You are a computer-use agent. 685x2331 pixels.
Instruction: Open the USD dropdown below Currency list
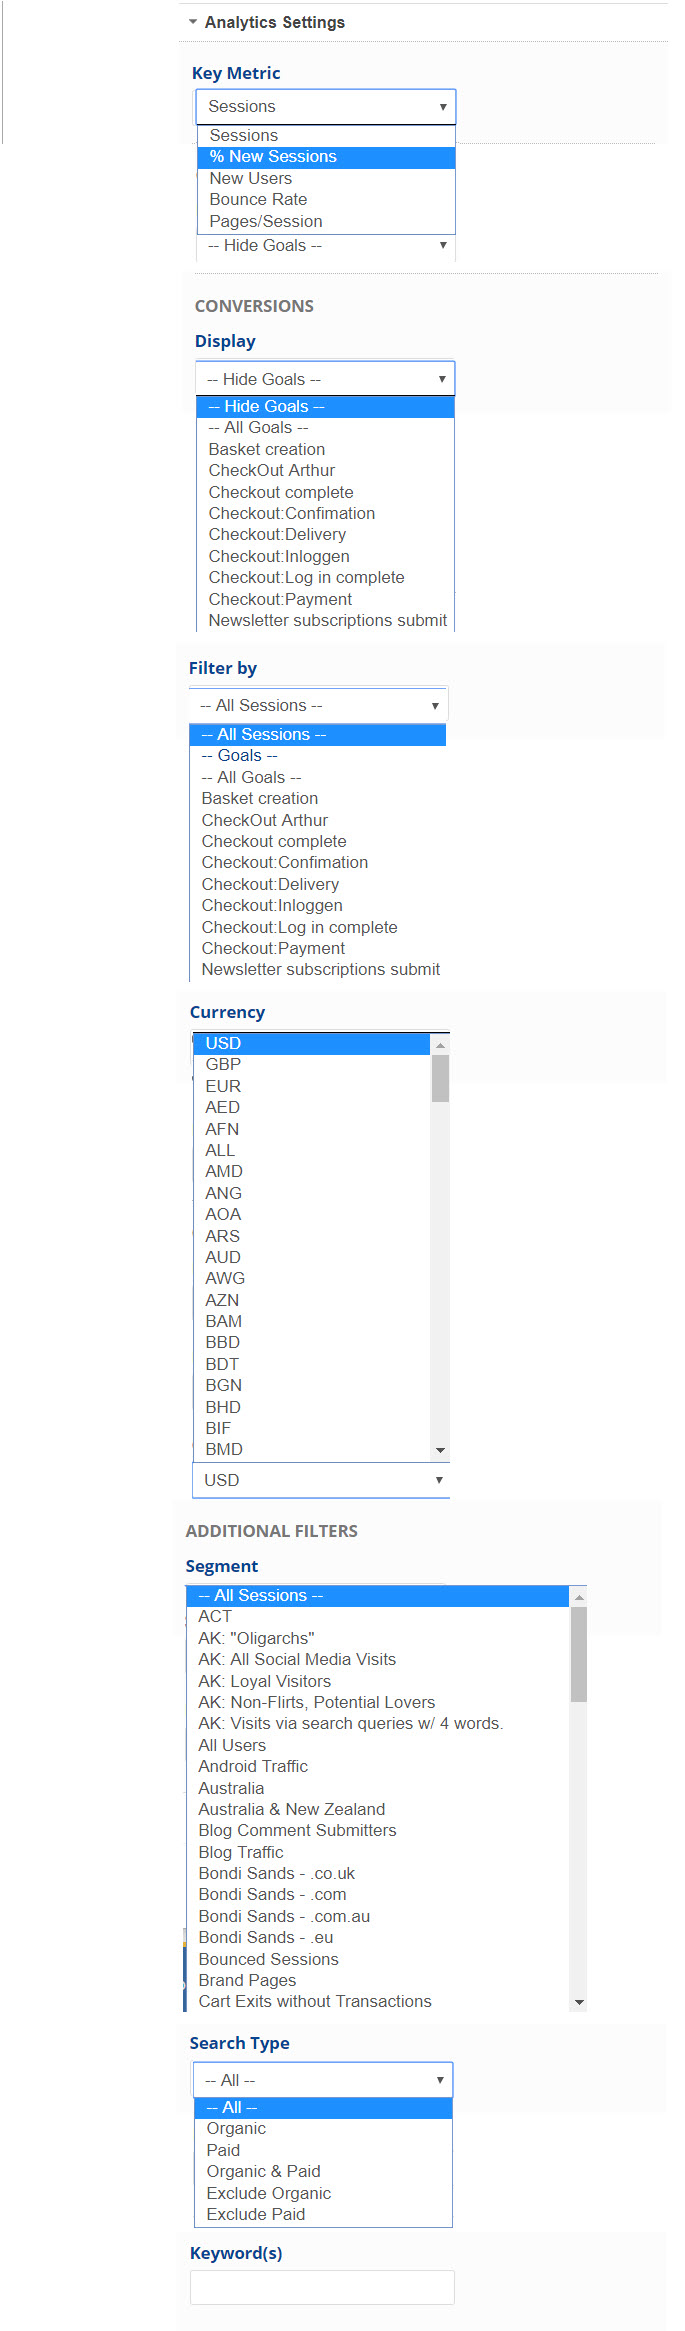point(321,1481)
